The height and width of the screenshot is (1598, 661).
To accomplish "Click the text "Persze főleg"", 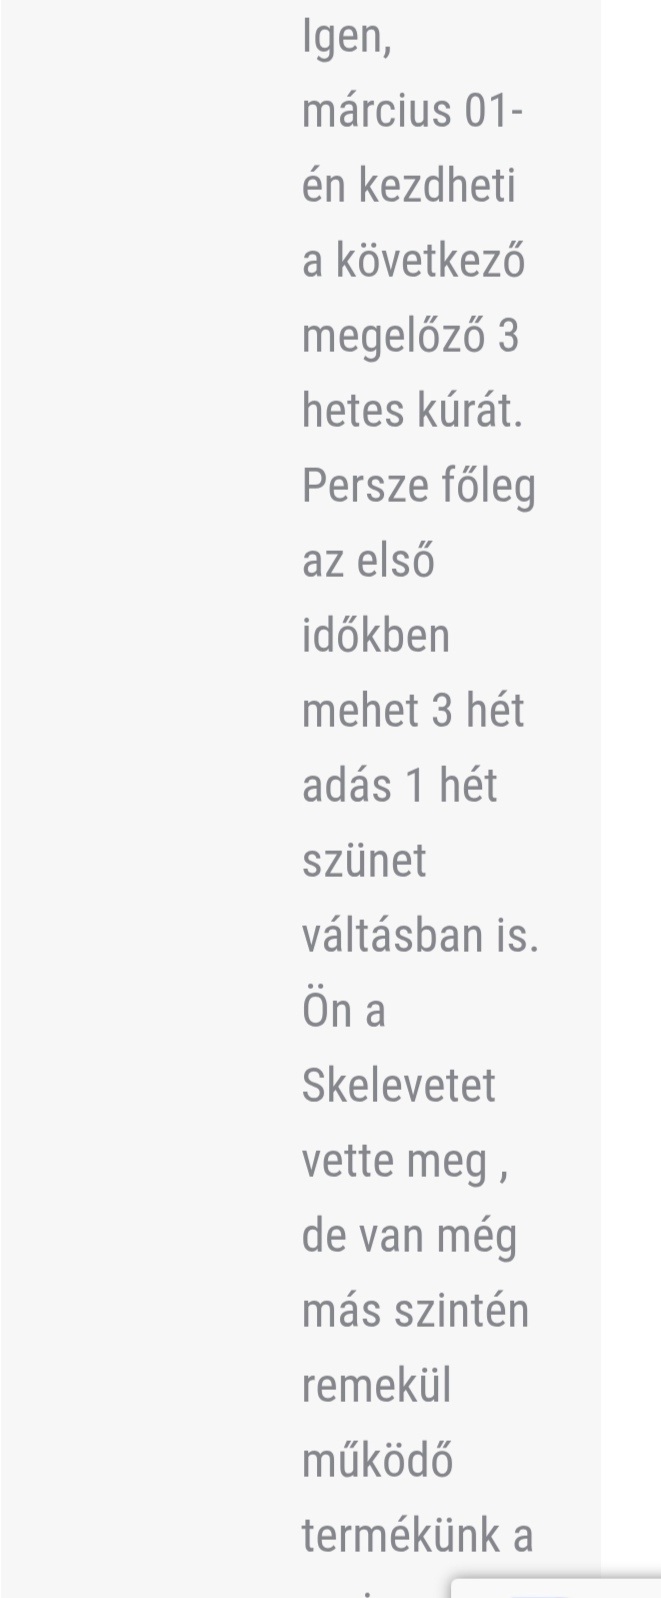I will coord(419,486).
